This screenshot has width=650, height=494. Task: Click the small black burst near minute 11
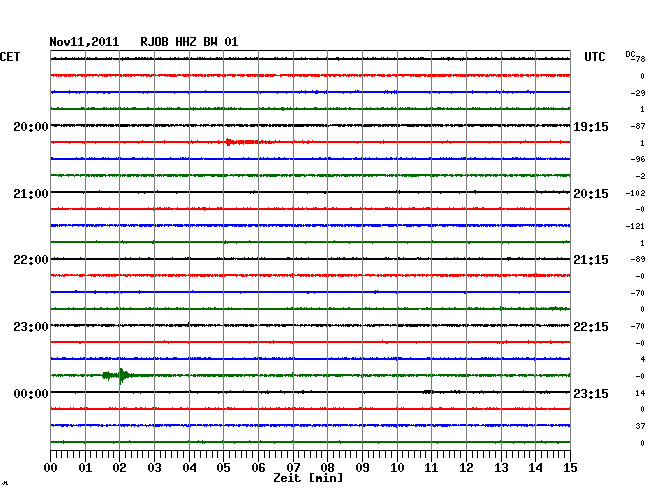click(428, 392)
